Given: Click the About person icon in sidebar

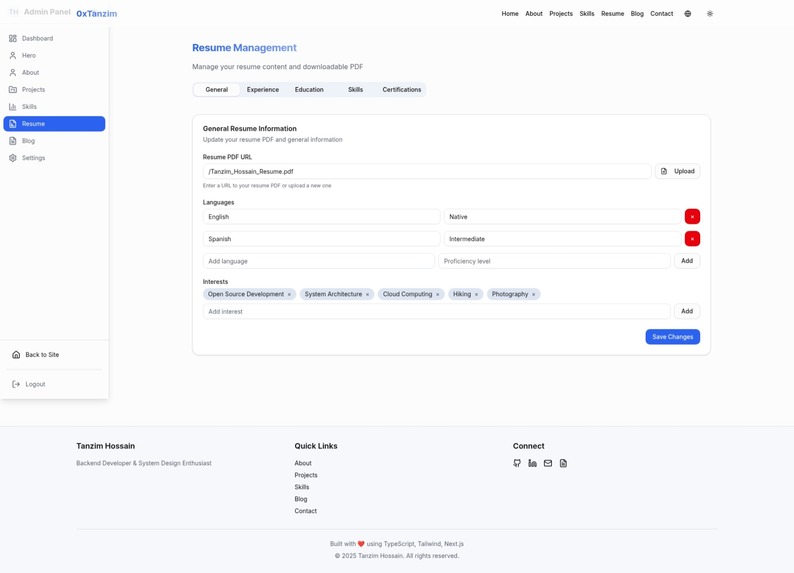Looking at the screenshot, I should pyautogui.click(x=13, y=72).
